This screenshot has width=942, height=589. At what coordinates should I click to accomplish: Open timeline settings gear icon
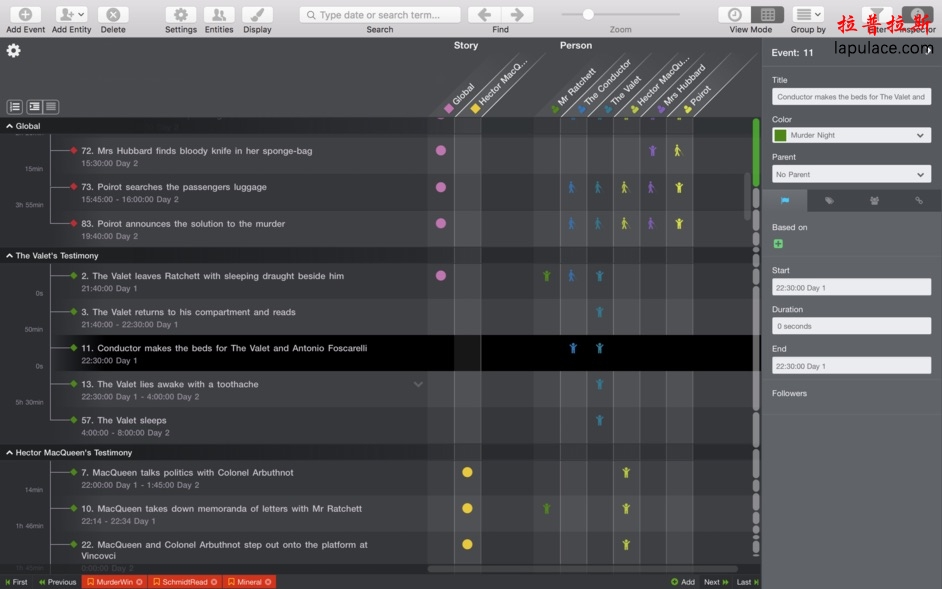[x=13, y=51]
